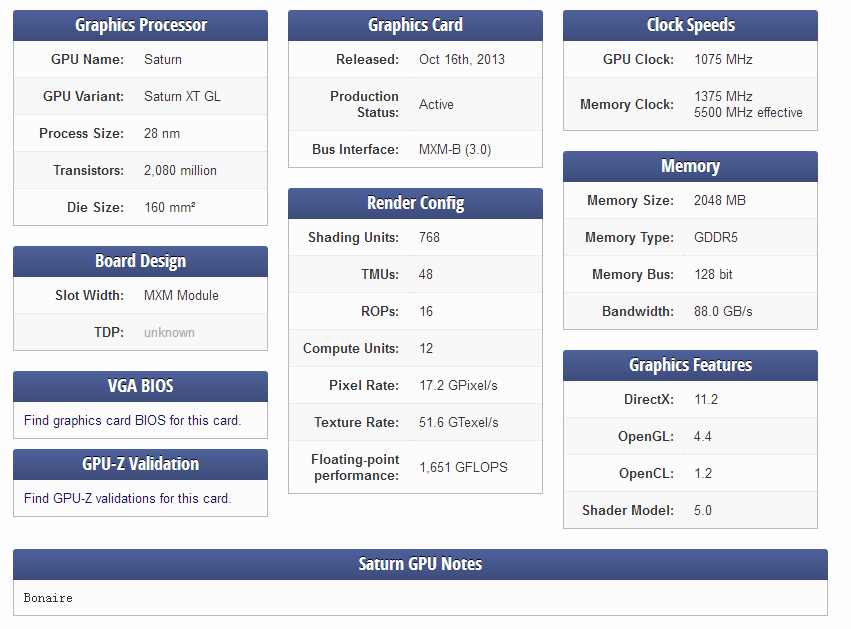Click the Graphics Processor section header

141,26
